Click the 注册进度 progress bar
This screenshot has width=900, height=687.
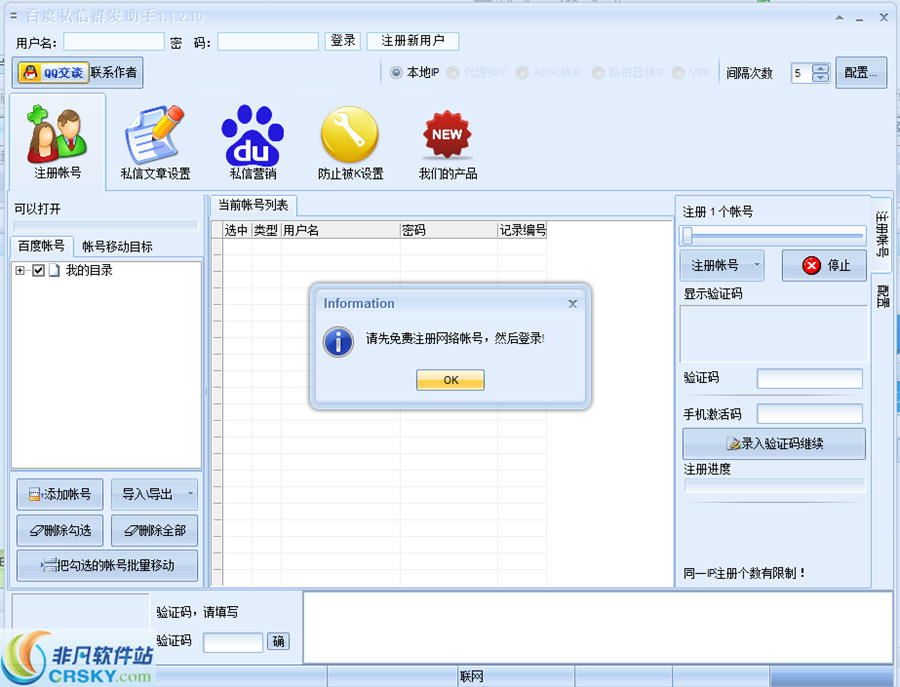(x=774, y=486)
